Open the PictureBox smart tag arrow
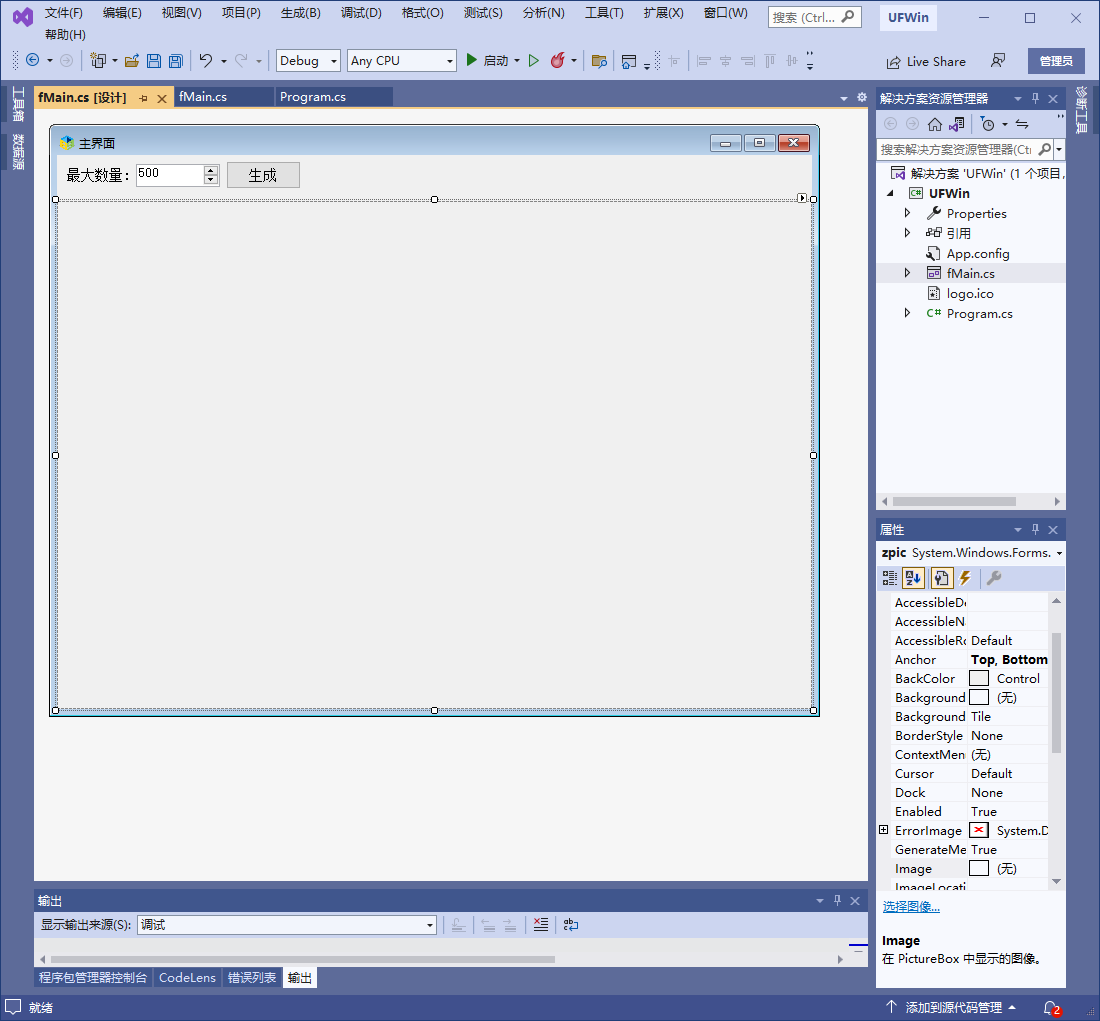 pos(802,198)
